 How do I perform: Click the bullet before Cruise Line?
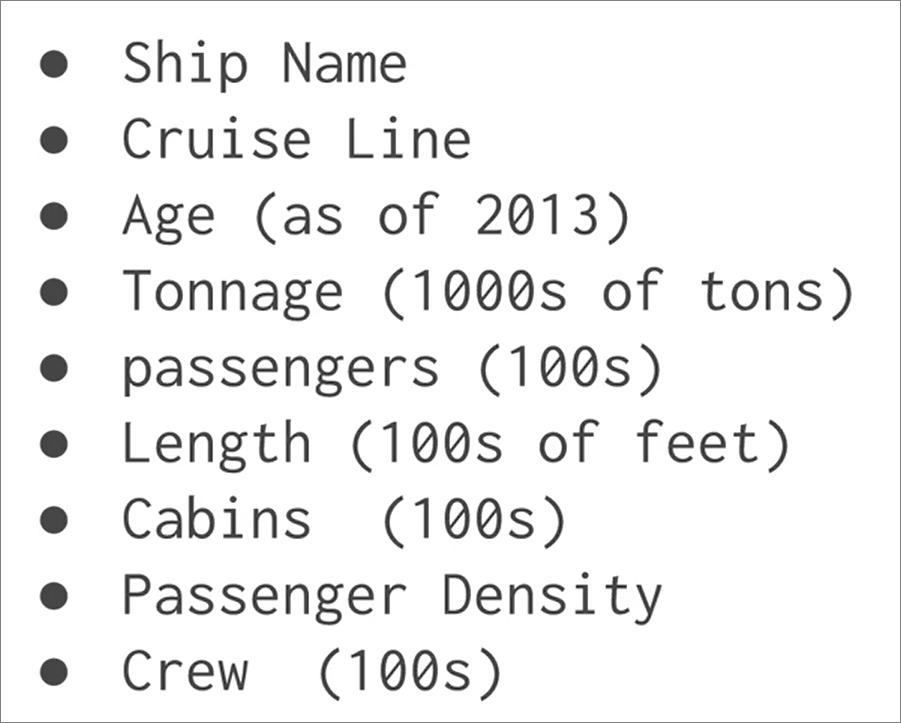click(54, 140)
